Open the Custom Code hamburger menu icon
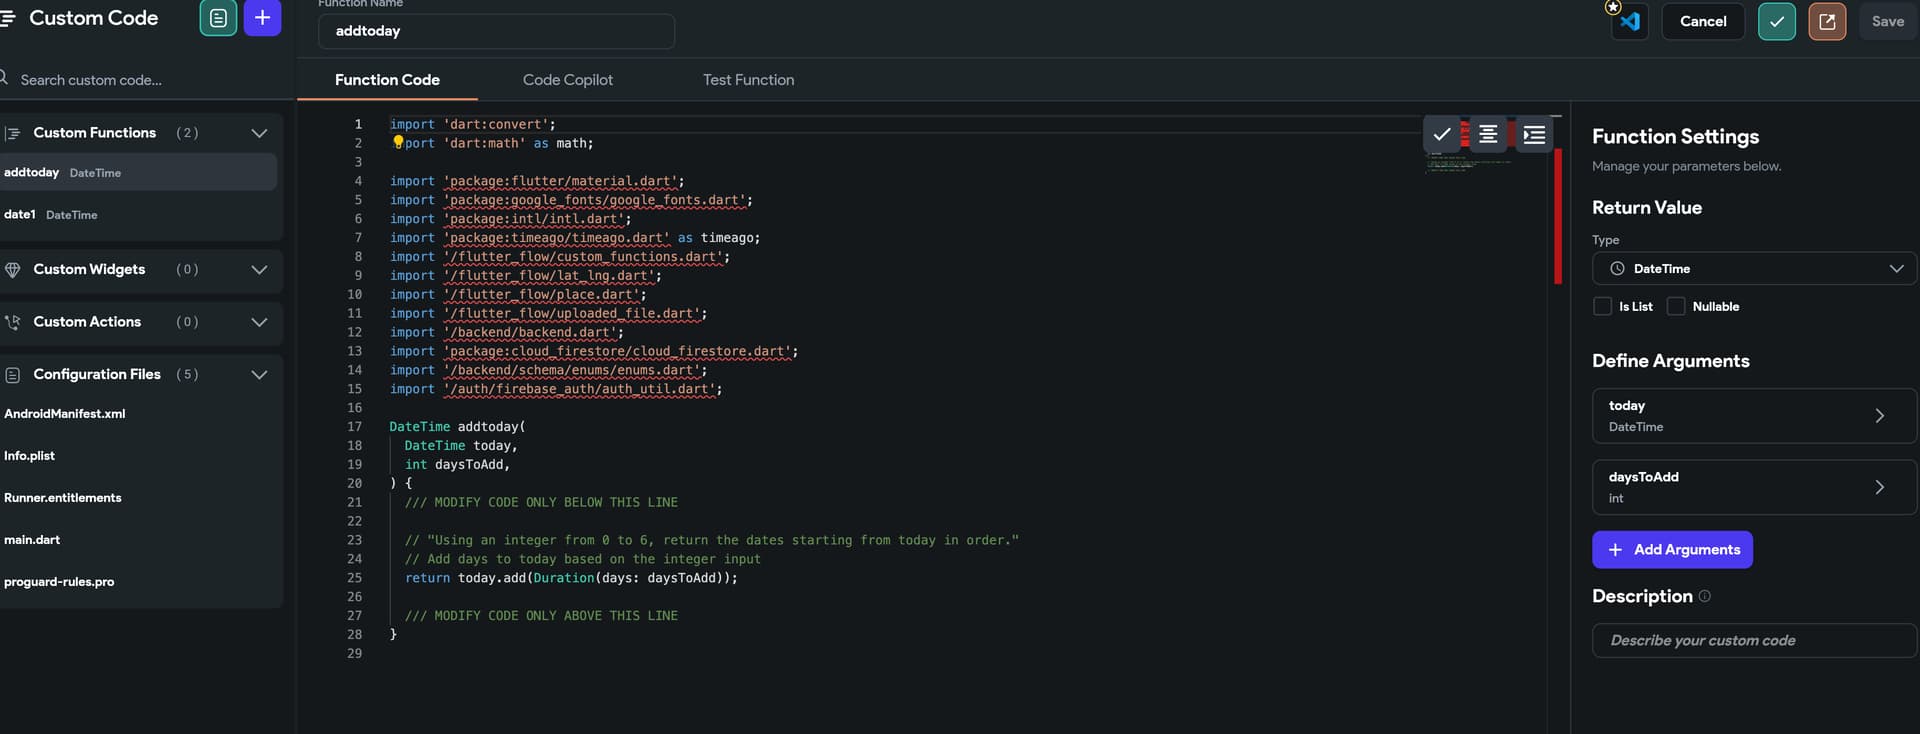 8,18
